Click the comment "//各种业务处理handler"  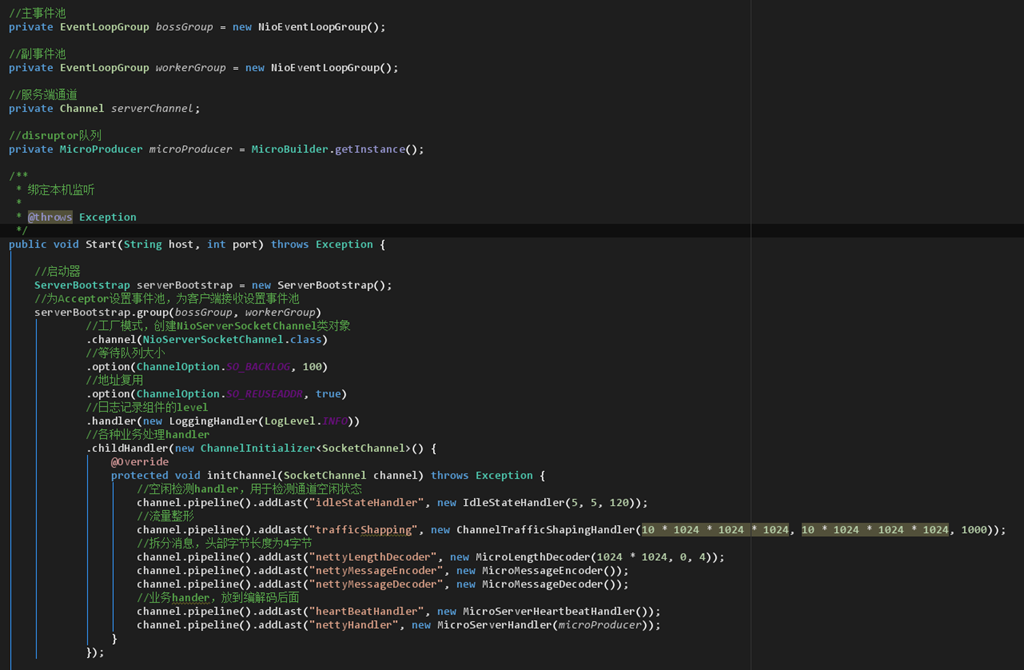[x=148, y=435]
